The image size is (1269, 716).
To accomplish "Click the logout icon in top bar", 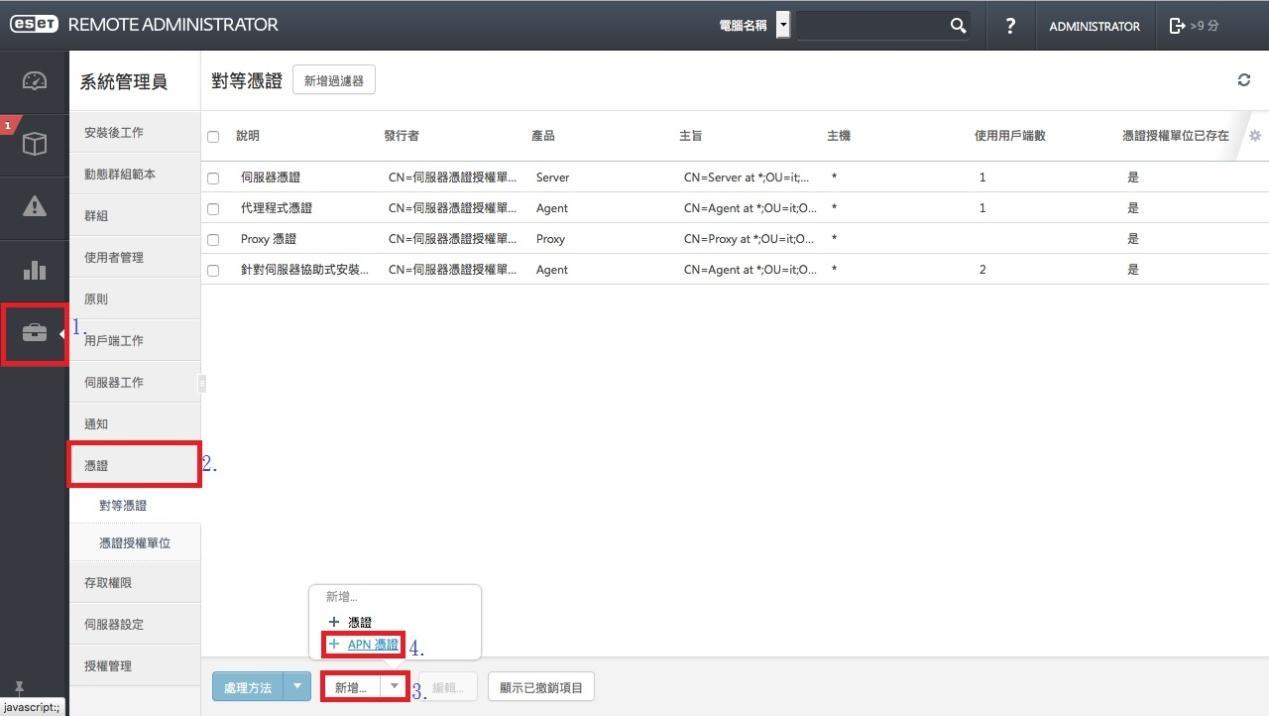I will (1176, 25).
